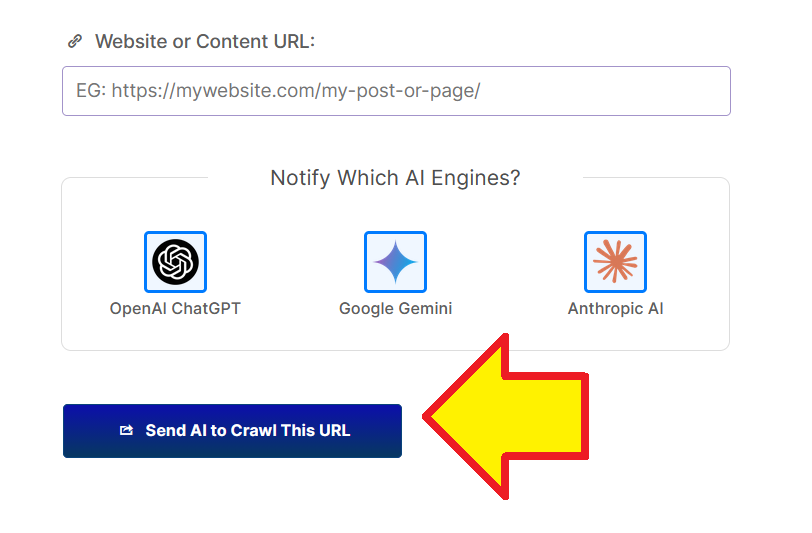The height and width of the screenshot is (533, 812).
Task: Click the yellow arrow's rectangular tail
Action: pyautogui.click(x=560, y=417)
